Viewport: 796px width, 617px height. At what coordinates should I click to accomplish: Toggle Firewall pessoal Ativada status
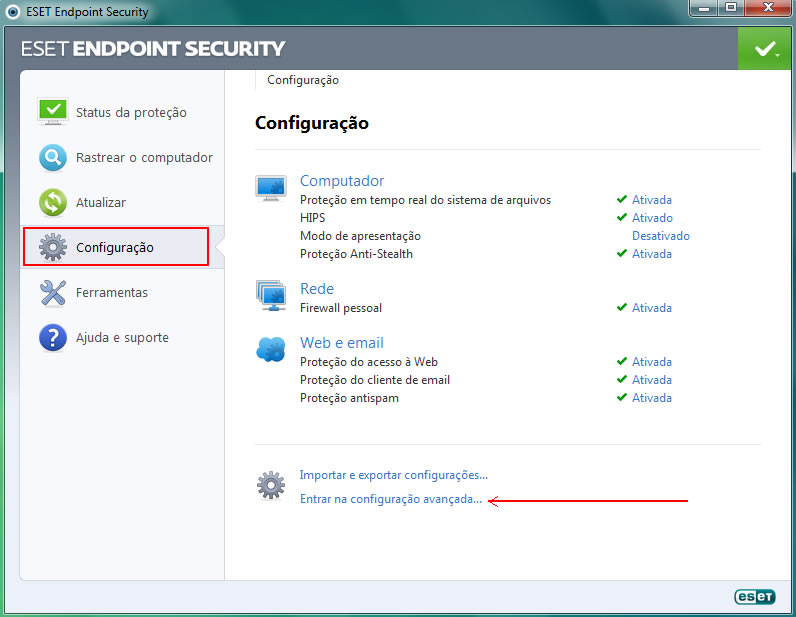click(x=651, y=308)
